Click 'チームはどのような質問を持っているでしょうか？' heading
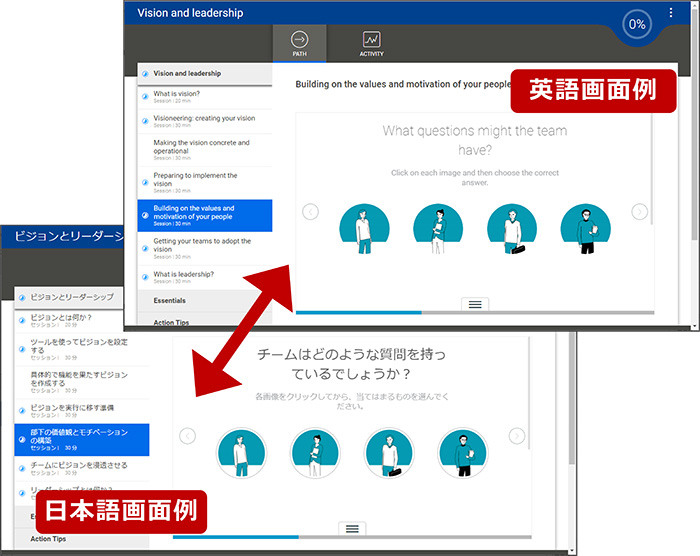700x556 pixels. (x=351, y=364)
